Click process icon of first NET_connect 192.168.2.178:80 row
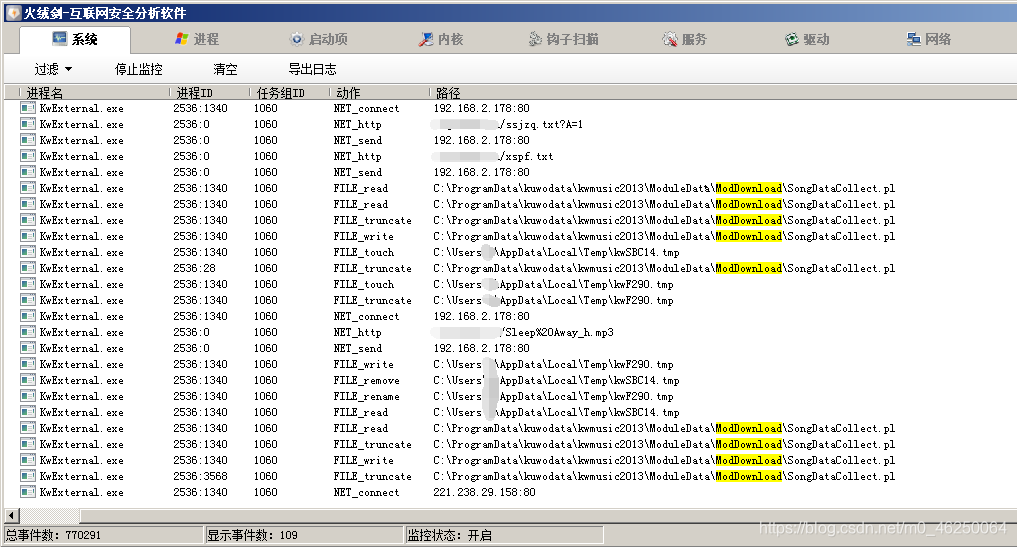 click(x=28, y=108)
